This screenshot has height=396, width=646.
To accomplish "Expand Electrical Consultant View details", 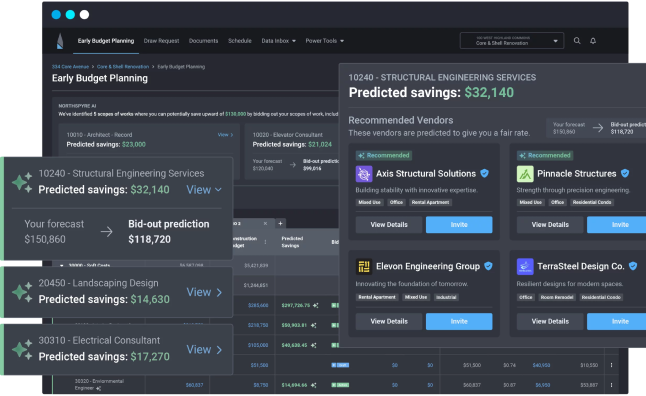I will (x=204, y=349).
